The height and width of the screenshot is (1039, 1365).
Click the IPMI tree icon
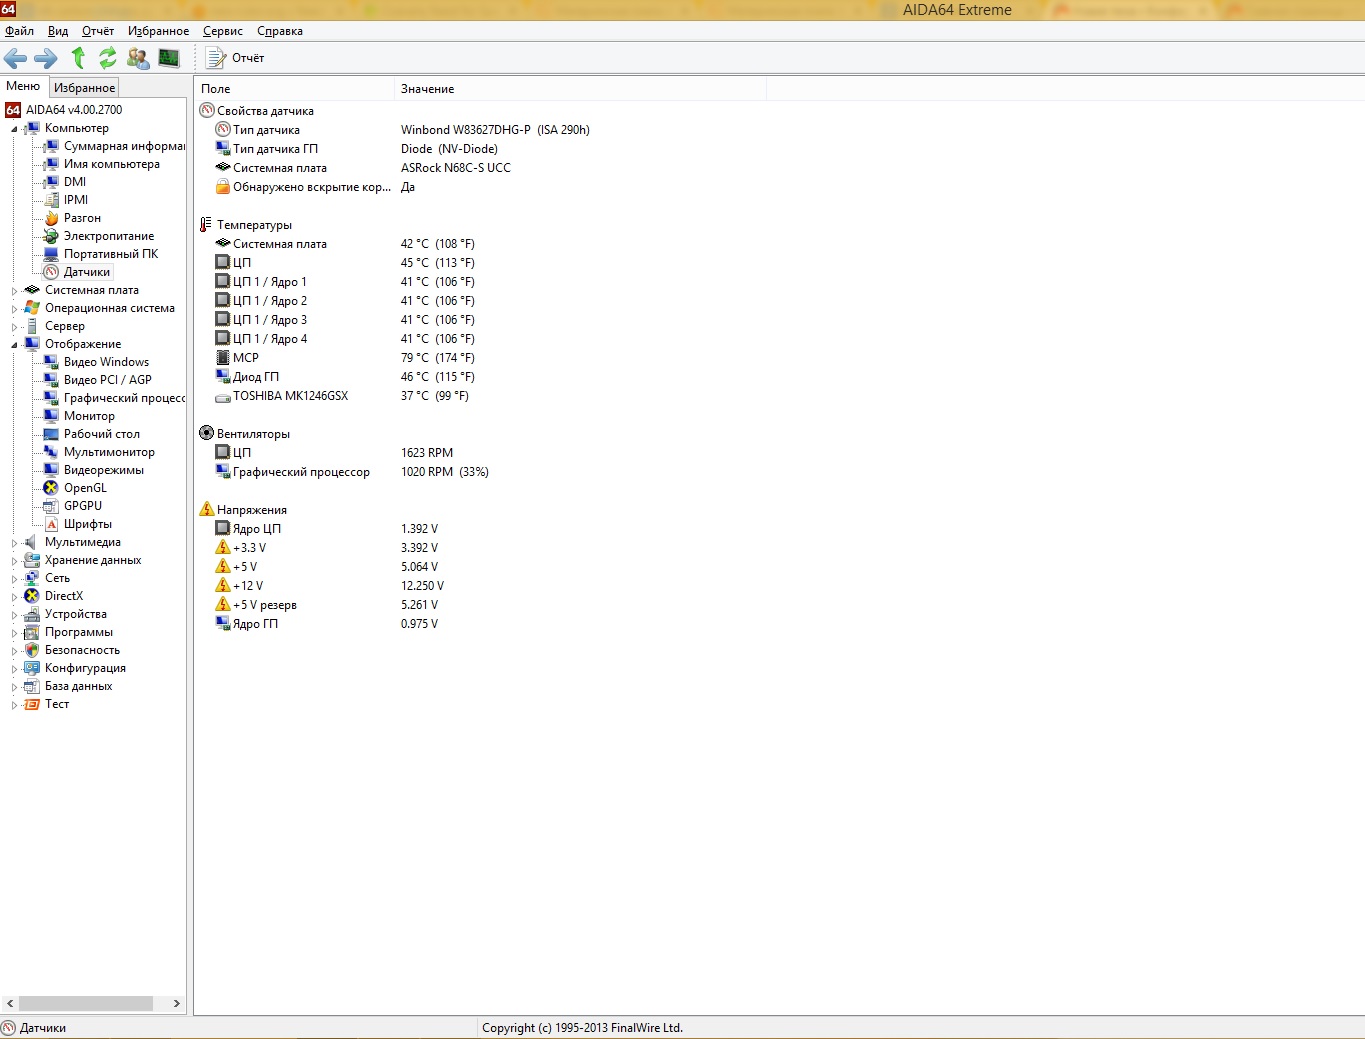[x=51, y=200]
